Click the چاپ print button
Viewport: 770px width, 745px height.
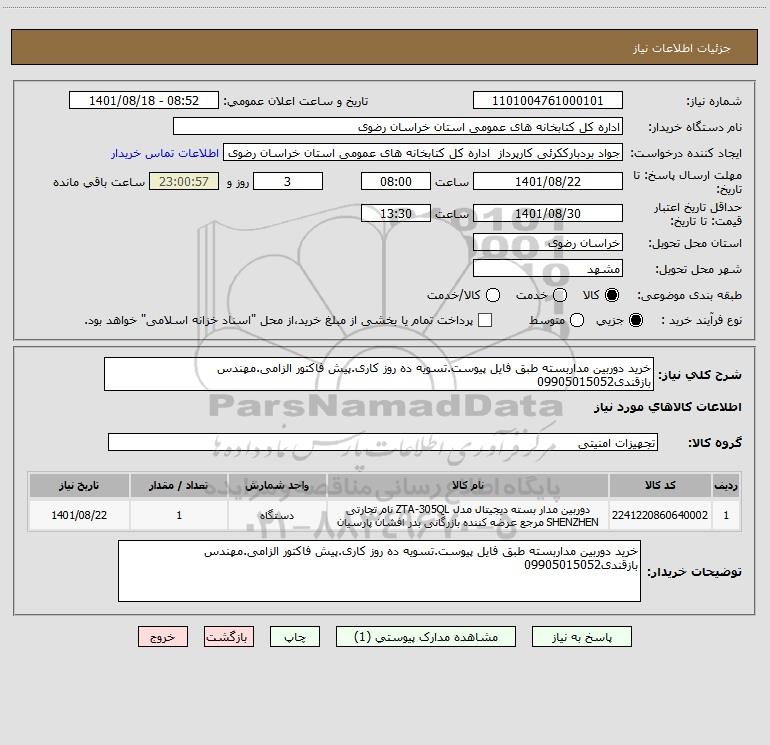tap(295, 636)
